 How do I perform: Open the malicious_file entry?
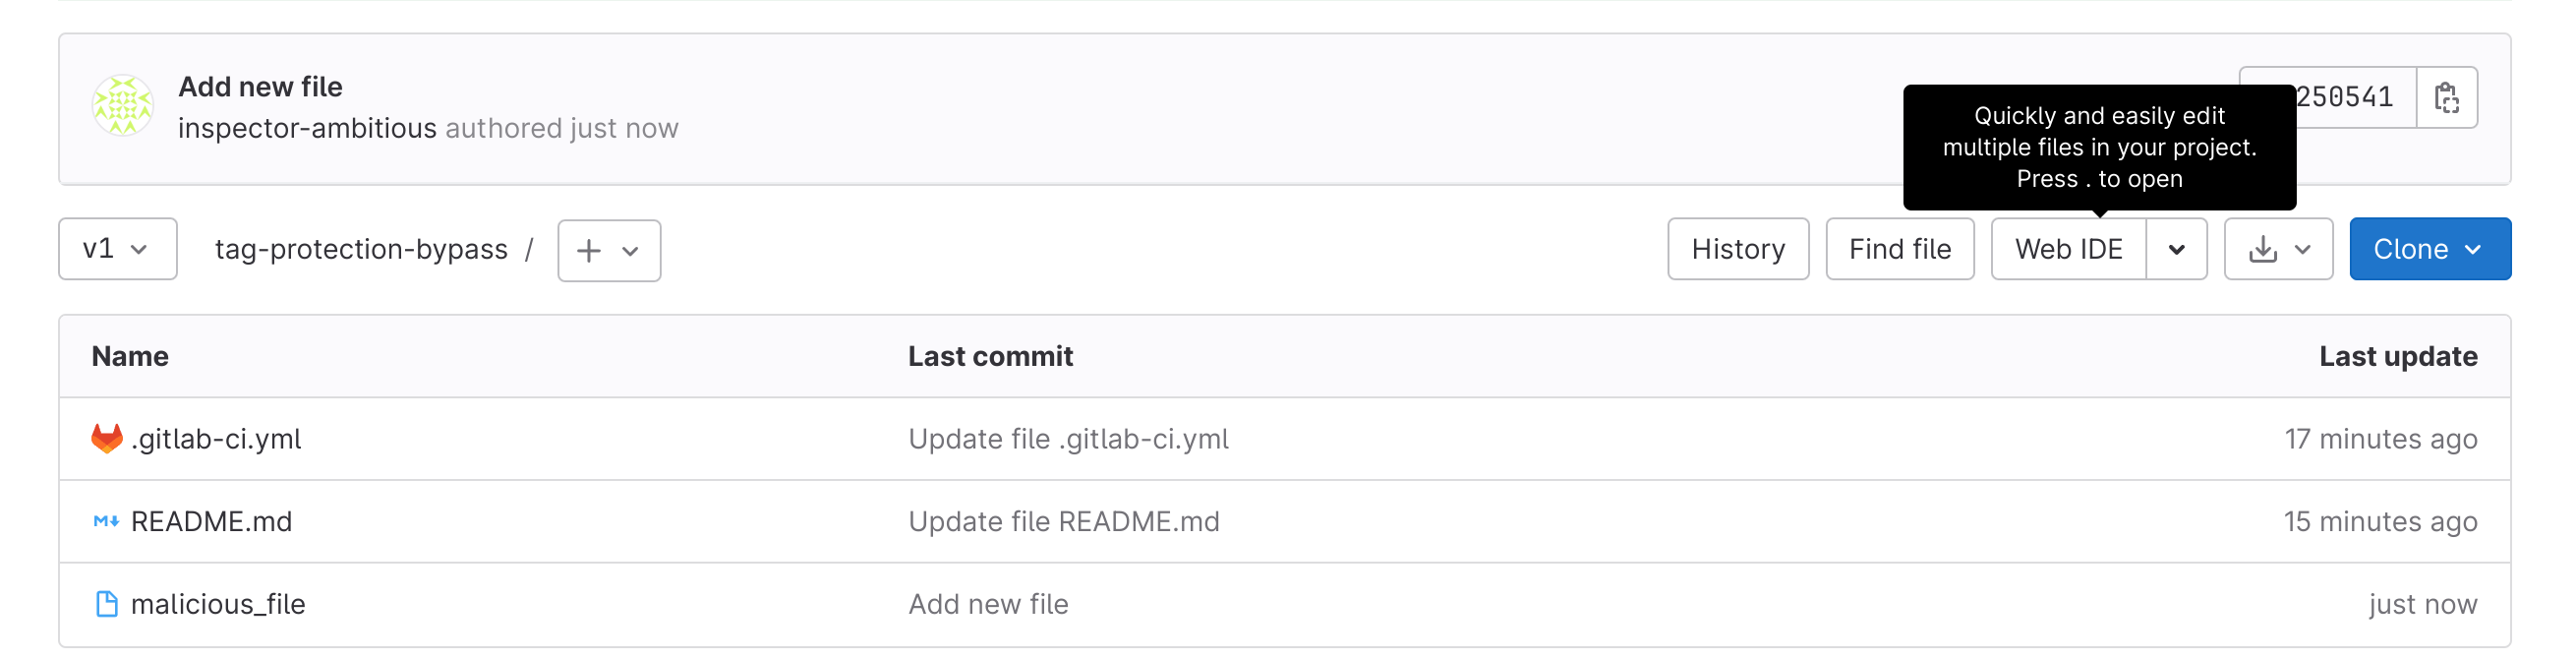[x=218, y=604]
